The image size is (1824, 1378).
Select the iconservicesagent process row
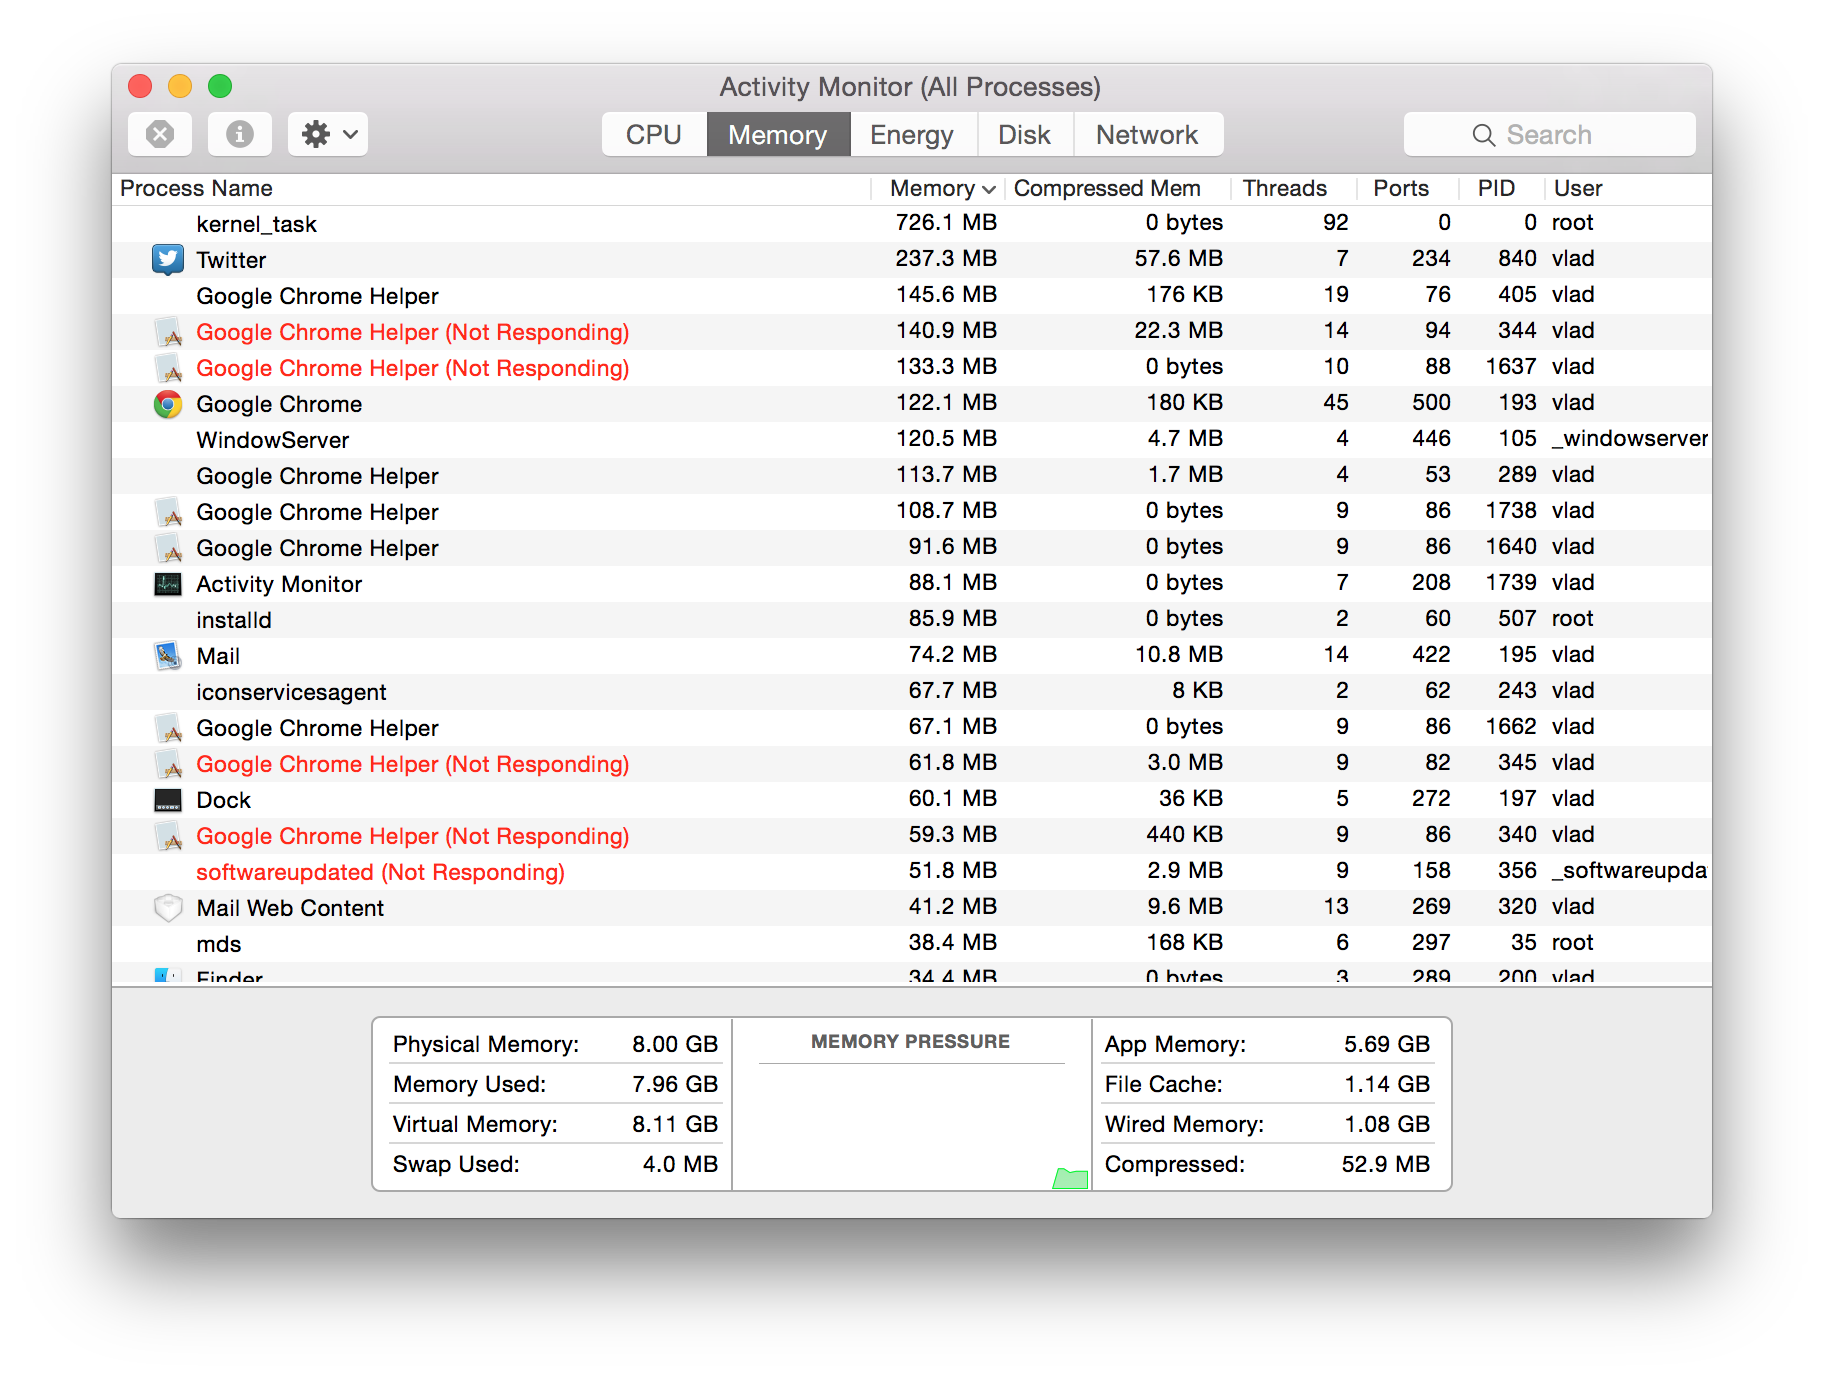912,691
